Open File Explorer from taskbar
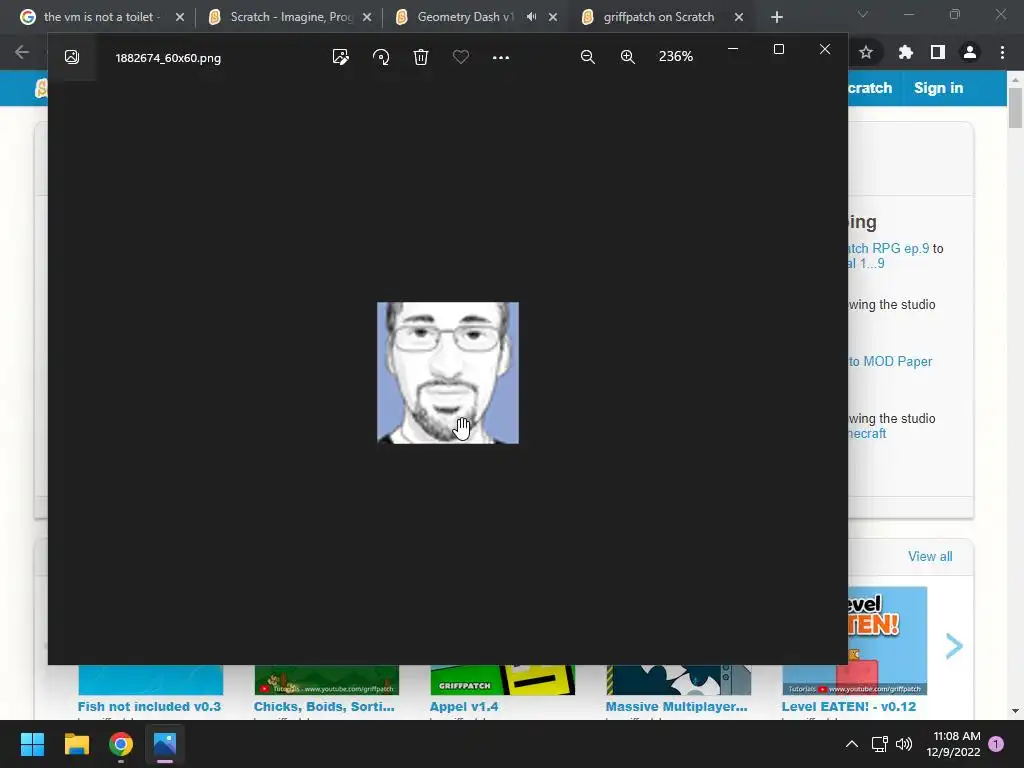The width and height of the screenshot is (1024, 768). [76, 744]
